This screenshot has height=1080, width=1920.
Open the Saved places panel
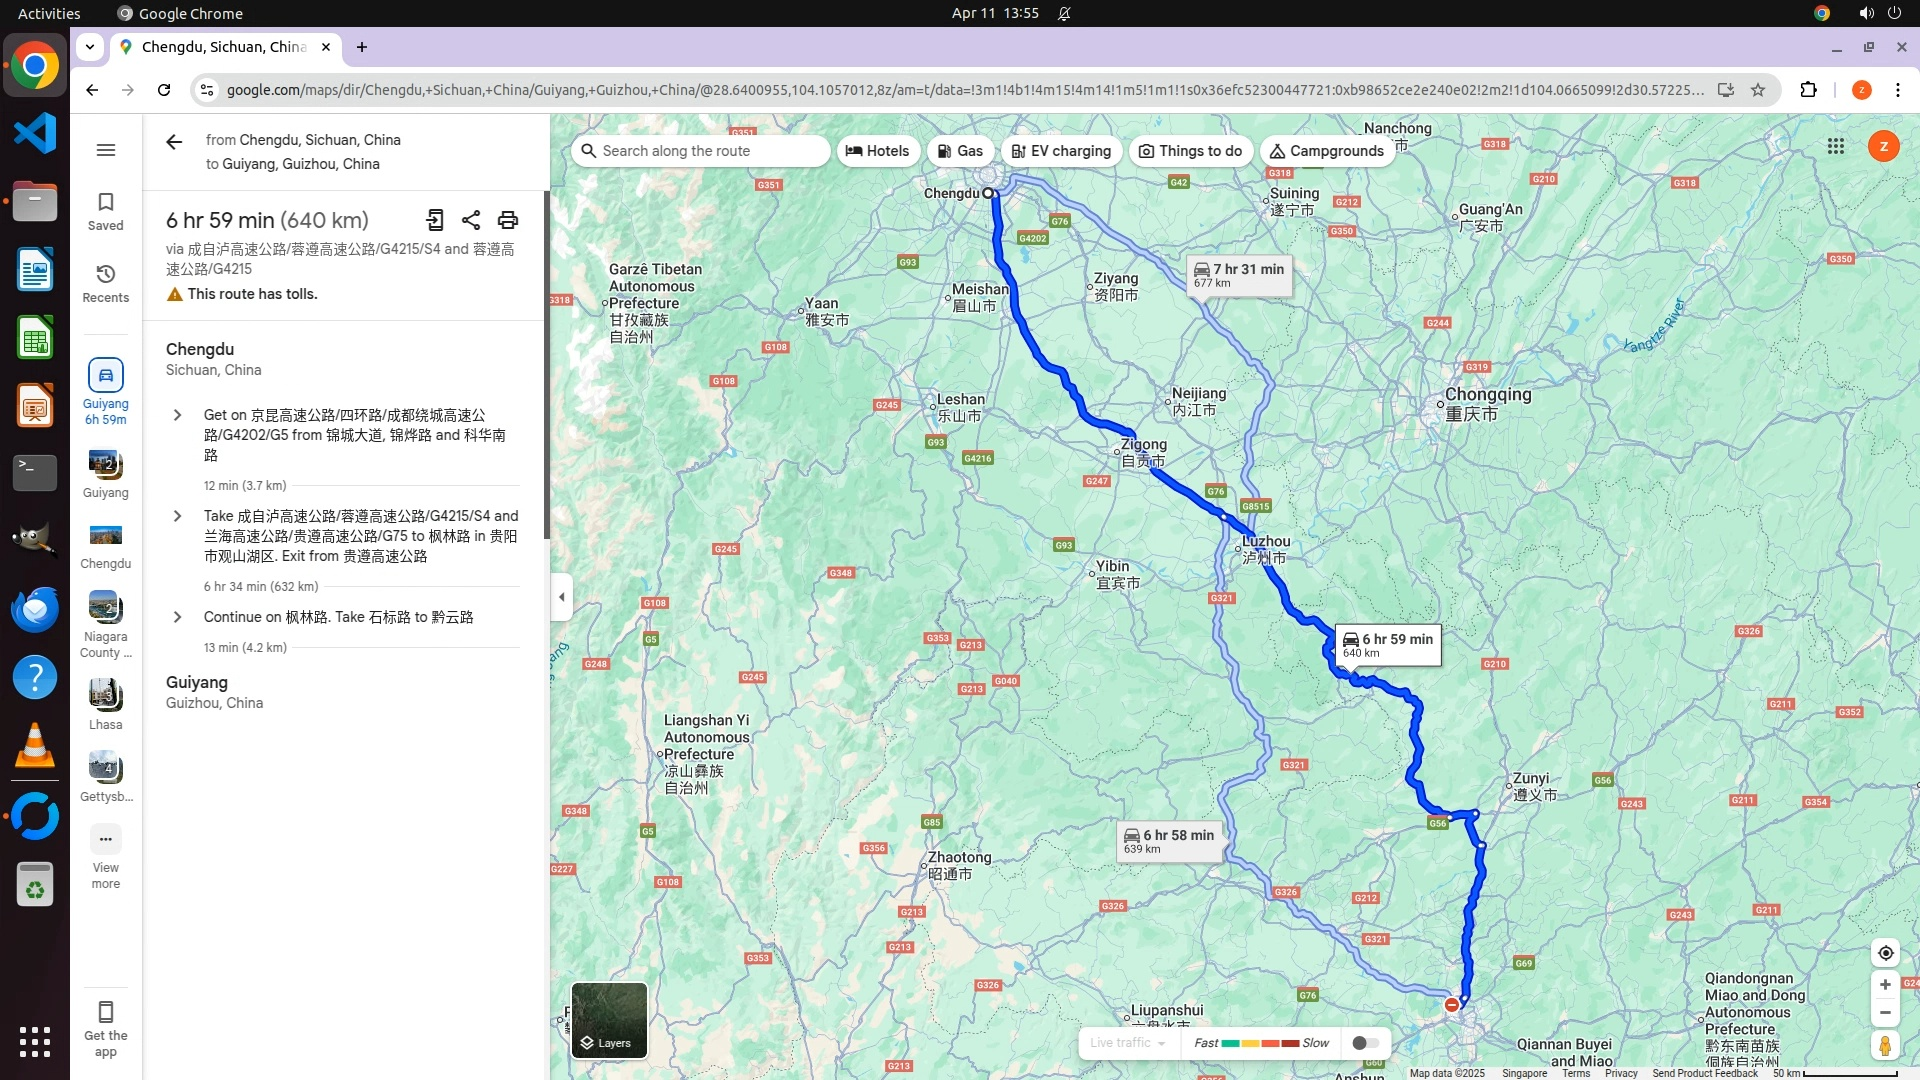106,211
